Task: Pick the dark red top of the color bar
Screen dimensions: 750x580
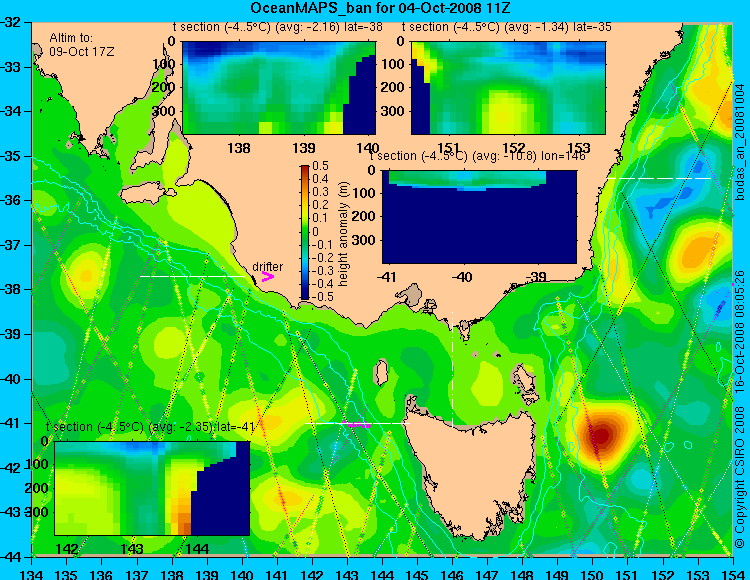Action: [305, 169]
